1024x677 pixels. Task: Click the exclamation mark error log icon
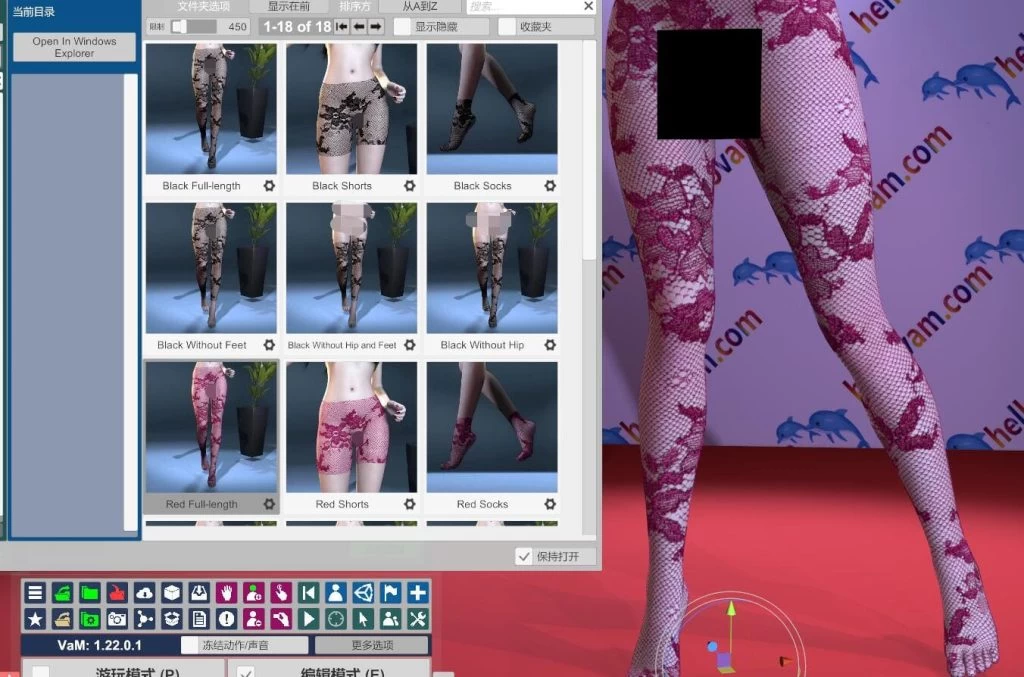(x=226, y=619)
